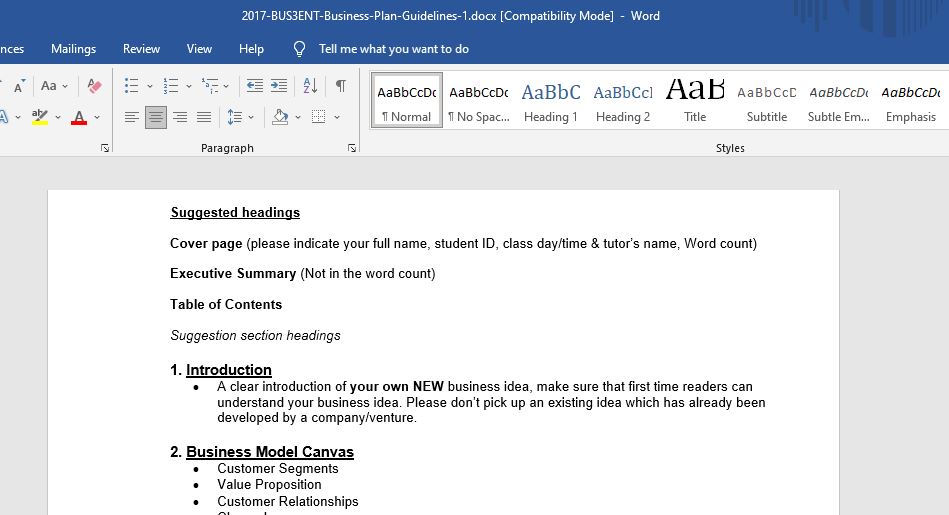This screenshot has width=949, height=515.
Task: Open the Paragraph dialog launcher
Action: click(x=352, y=148)
